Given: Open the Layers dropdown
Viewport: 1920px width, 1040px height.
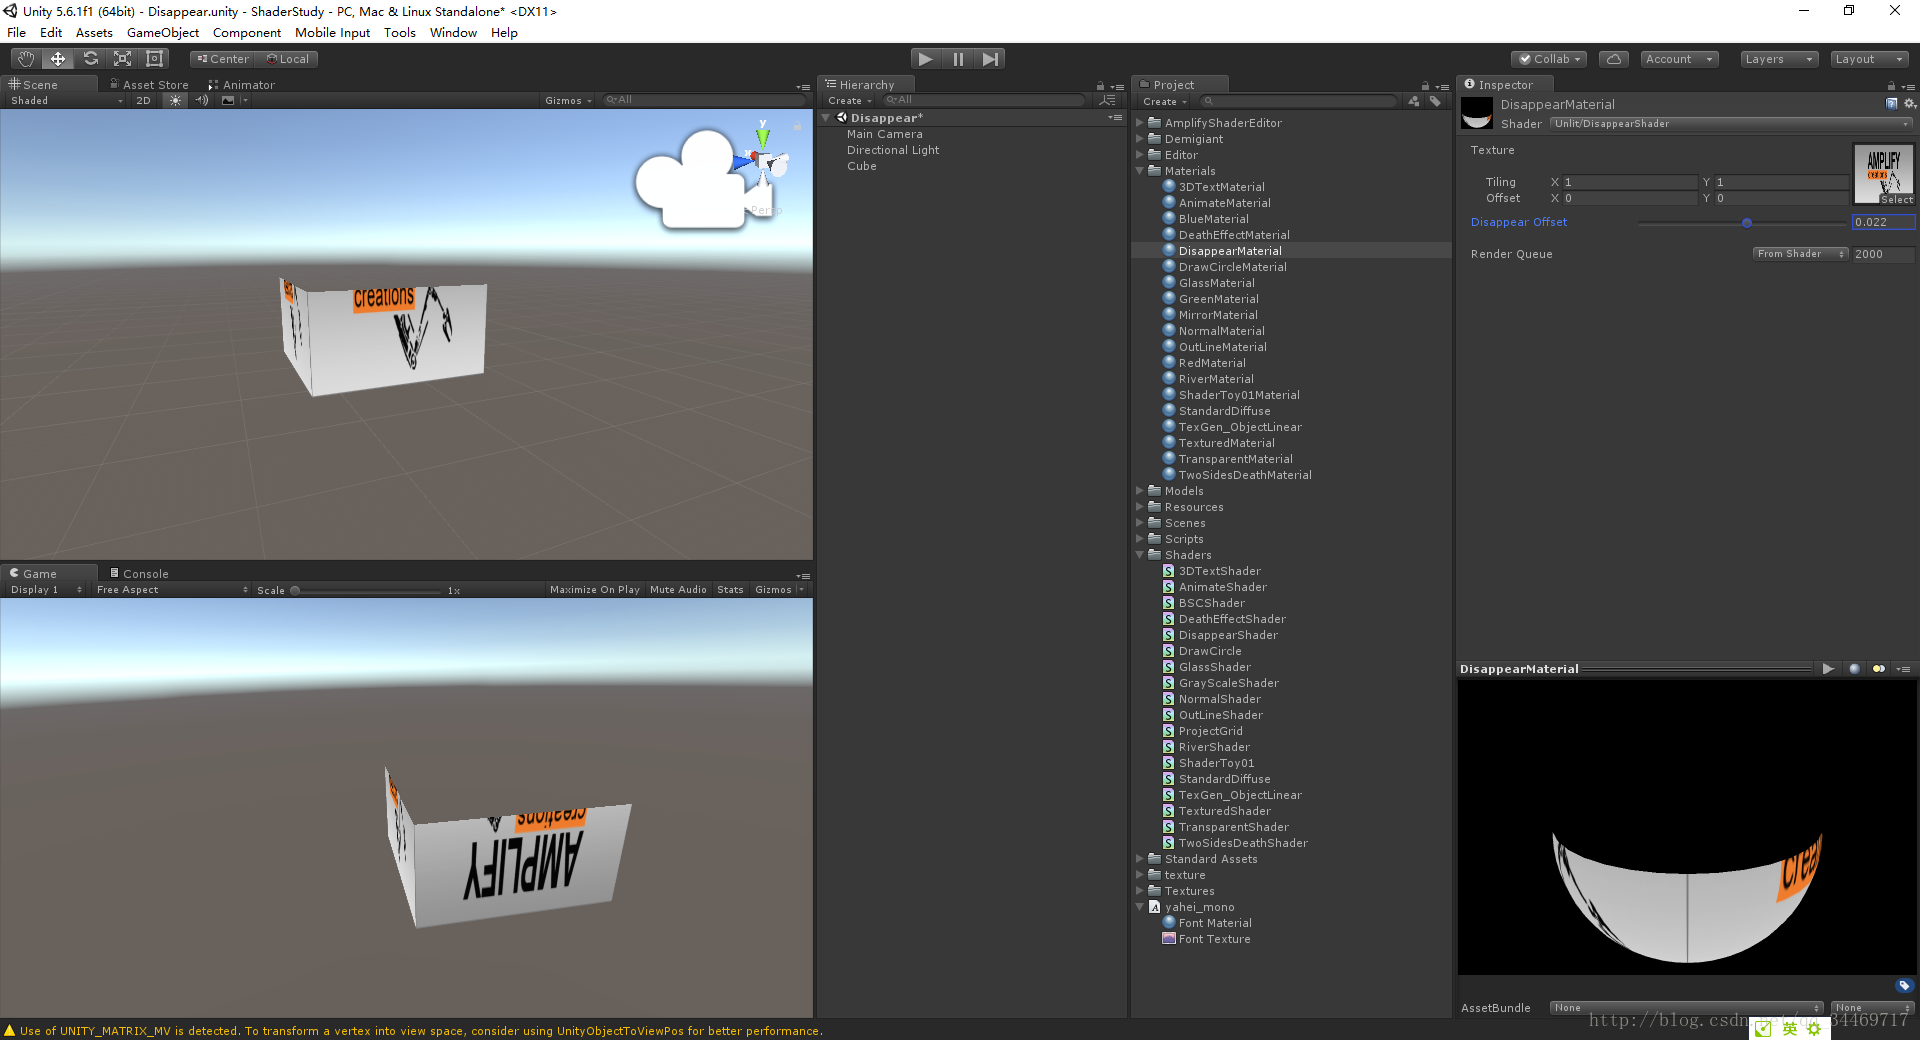Looking at the screenshot, I should 1779,59.
